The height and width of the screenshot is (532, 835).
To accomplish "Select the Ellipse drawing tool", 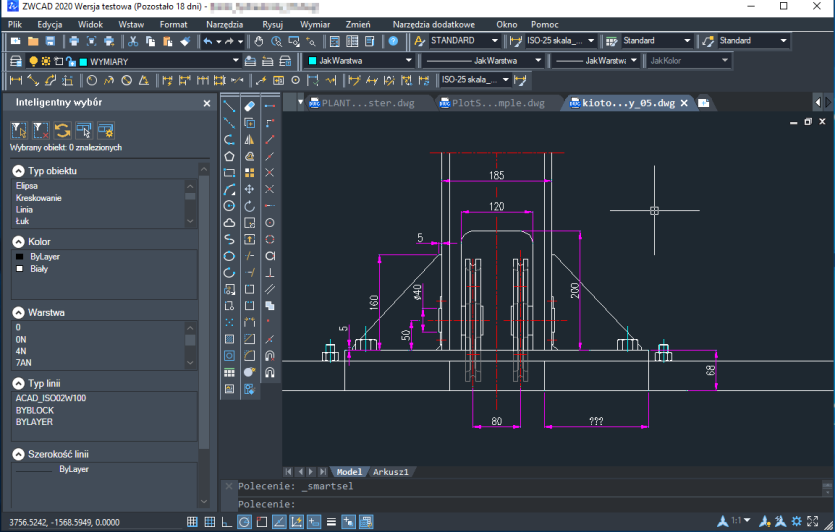I will click(229, 256).
